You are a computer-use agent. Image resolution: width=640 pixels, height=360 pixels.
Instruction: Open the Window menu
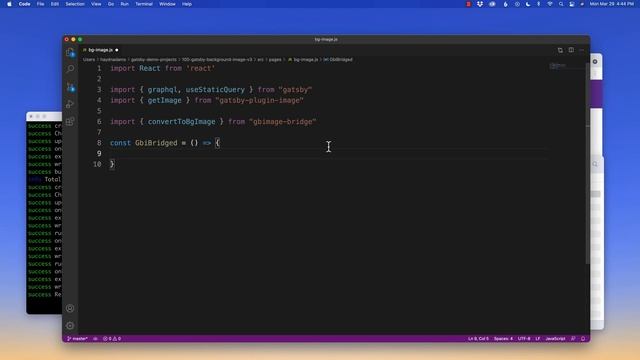coord(167,4)
